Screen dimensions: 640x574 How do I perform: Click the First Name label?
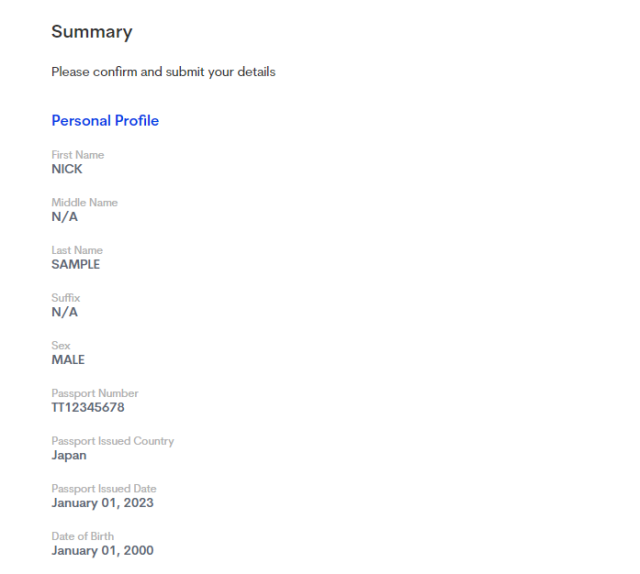[77, 155]
